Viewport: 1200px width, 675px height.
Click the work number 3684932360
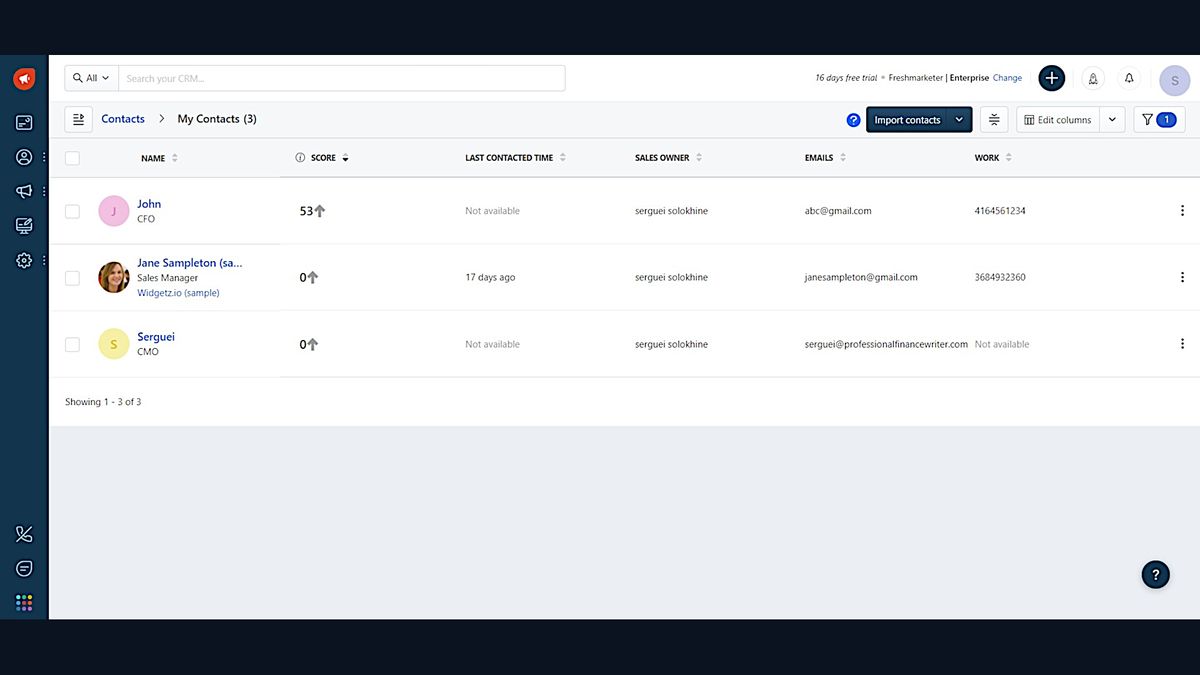[1000, 277]
